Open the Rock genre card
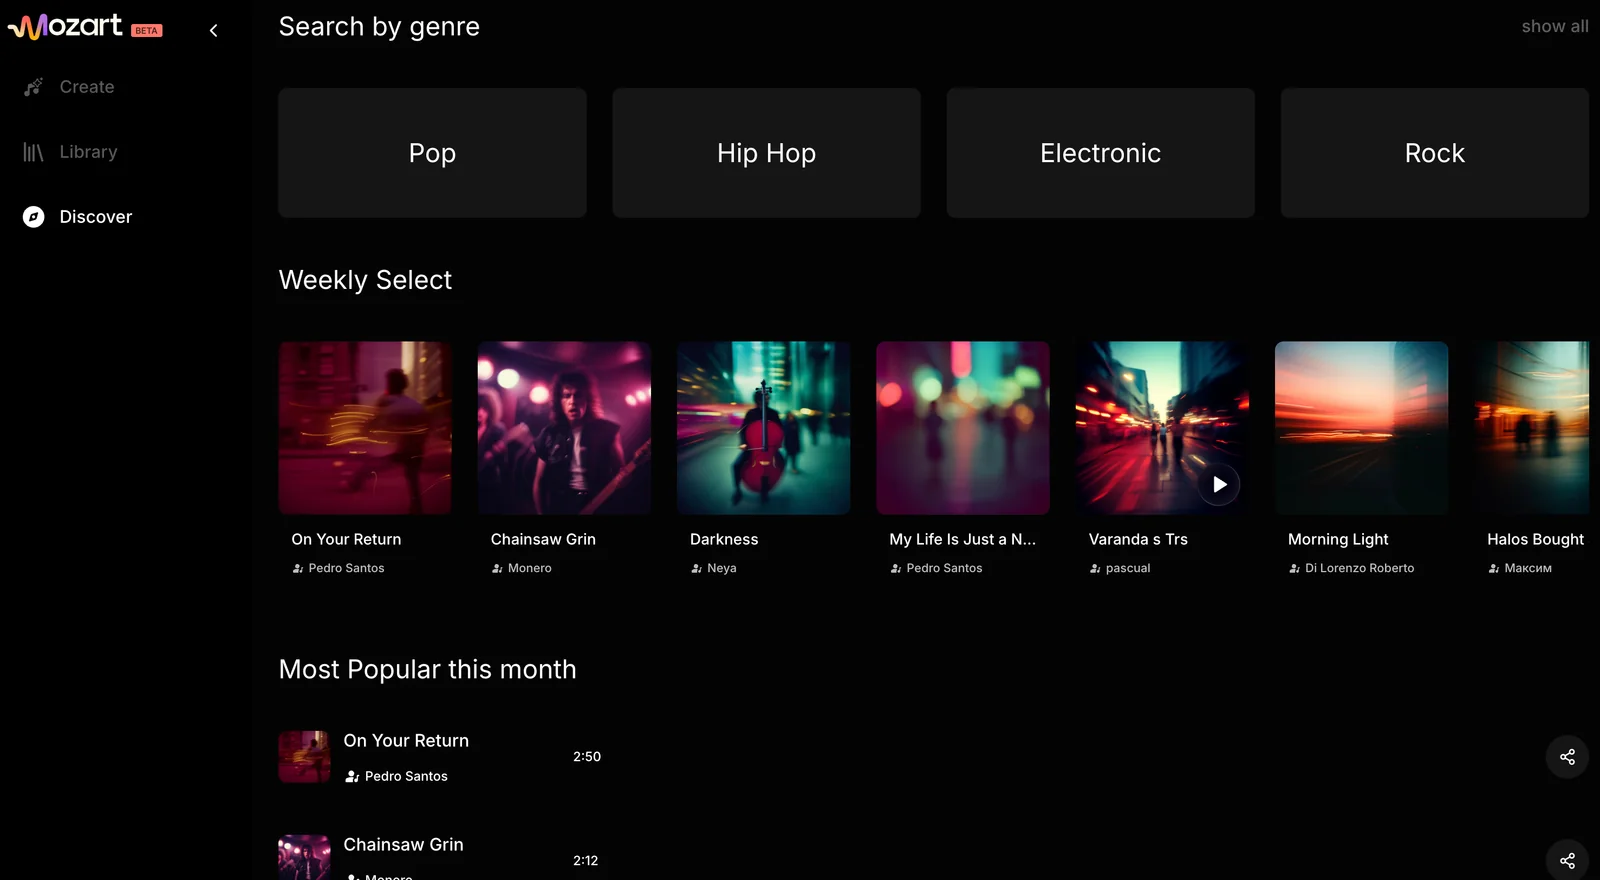Viewport: 1600px width, 880px height. (x=1434, y=153)
